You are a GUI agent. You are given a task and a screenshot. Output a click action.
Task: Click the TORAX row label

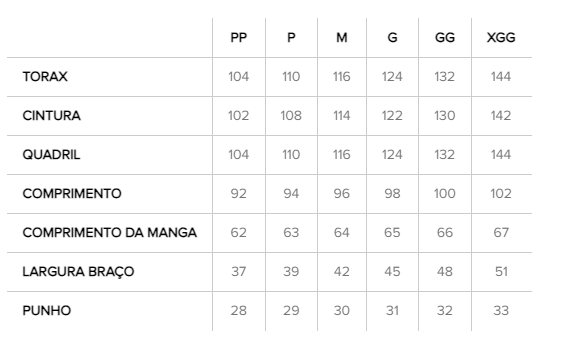45,77
